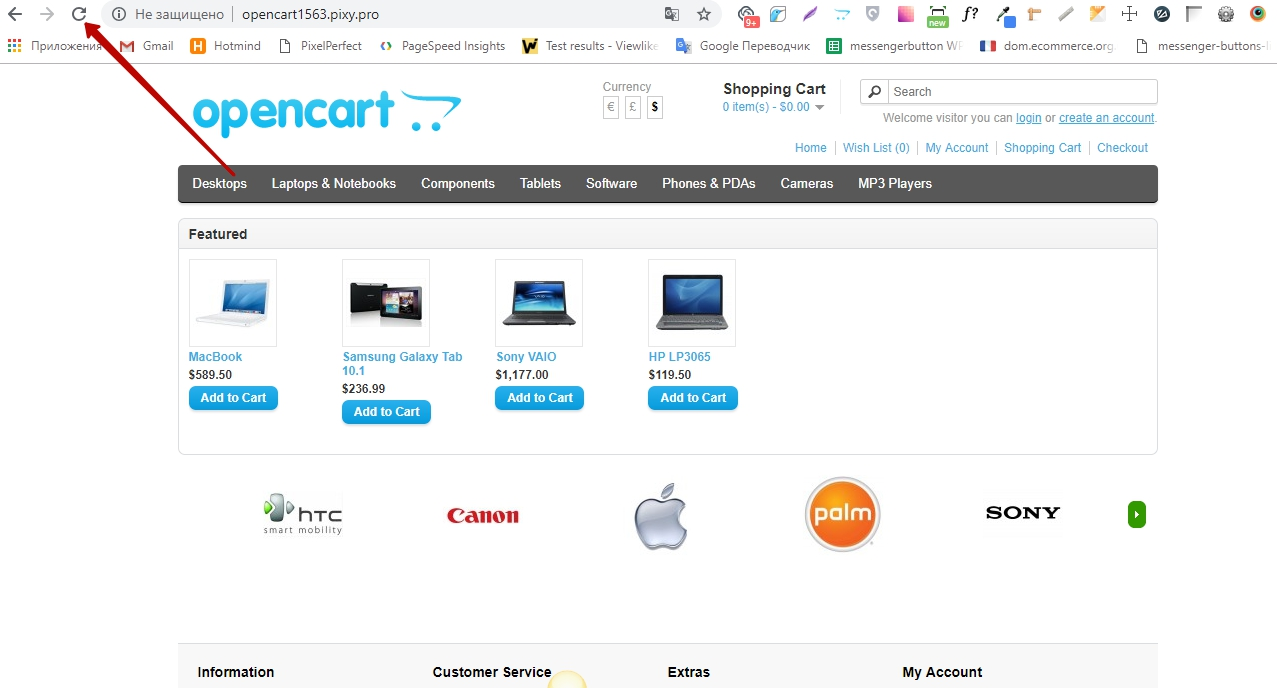Expand the Shopping Cart 0 items dropdown

(773, 107)
